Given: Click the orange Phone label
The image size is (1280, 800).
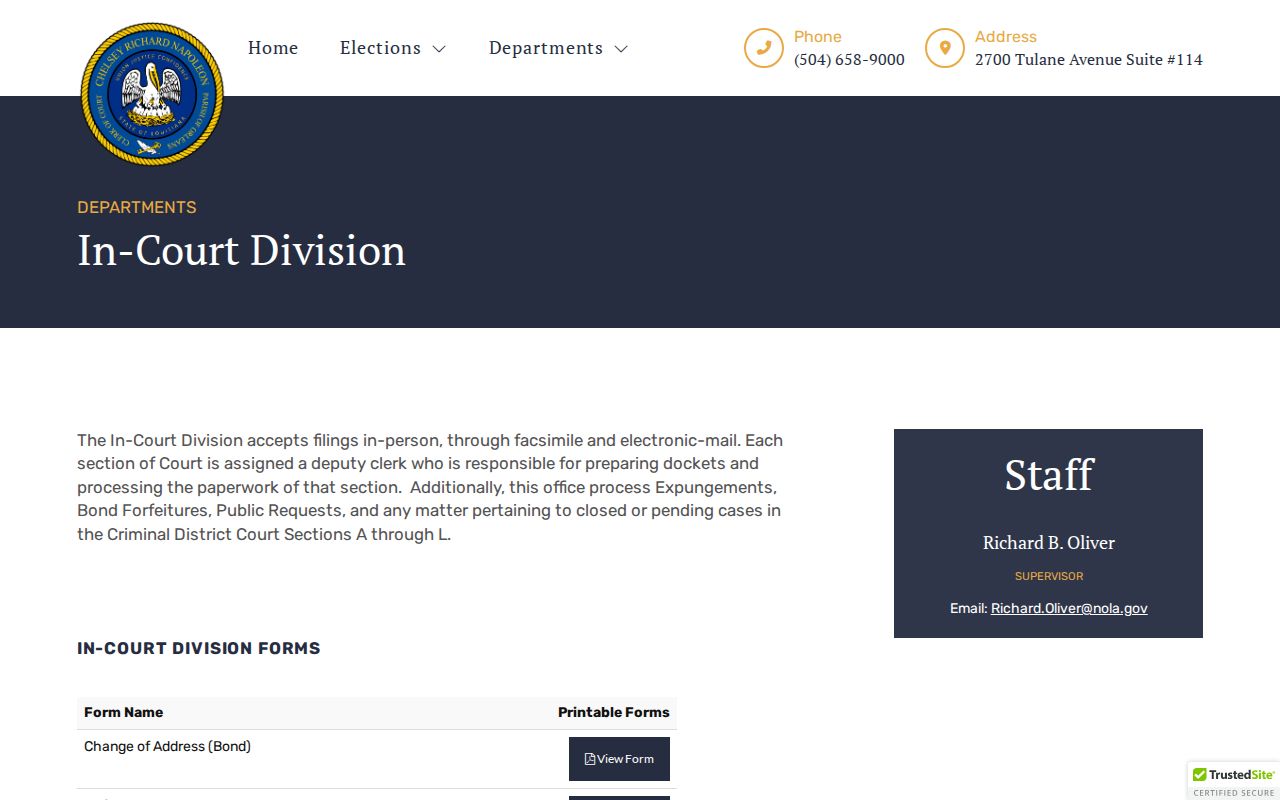Looking at the screenshot, I should 818,37.
